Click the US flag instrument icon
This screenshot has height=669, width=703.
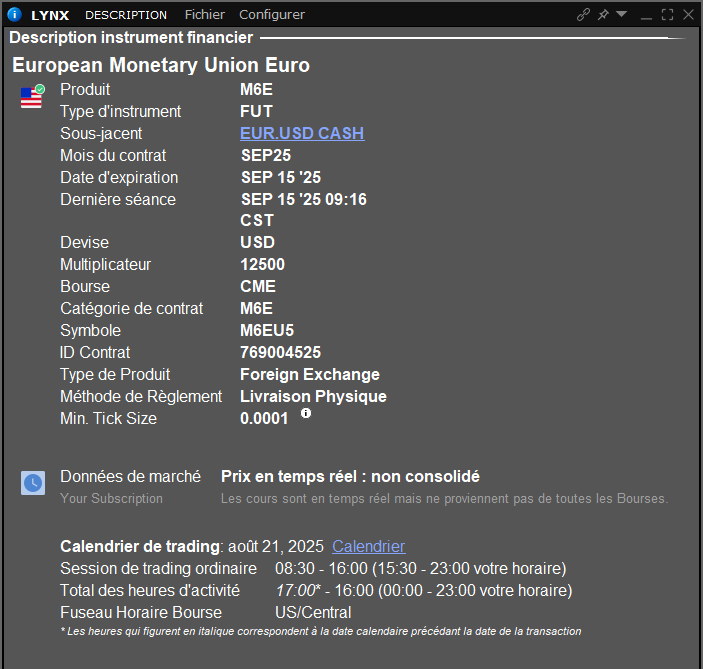tap(32, 96)
